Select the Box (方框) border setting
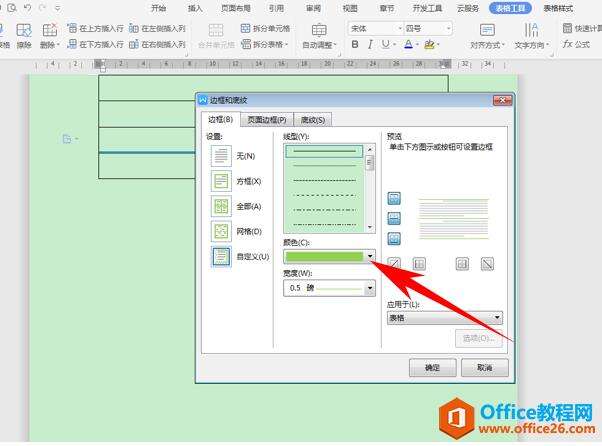The image size is (602, 446). click(x=221, y=181)
